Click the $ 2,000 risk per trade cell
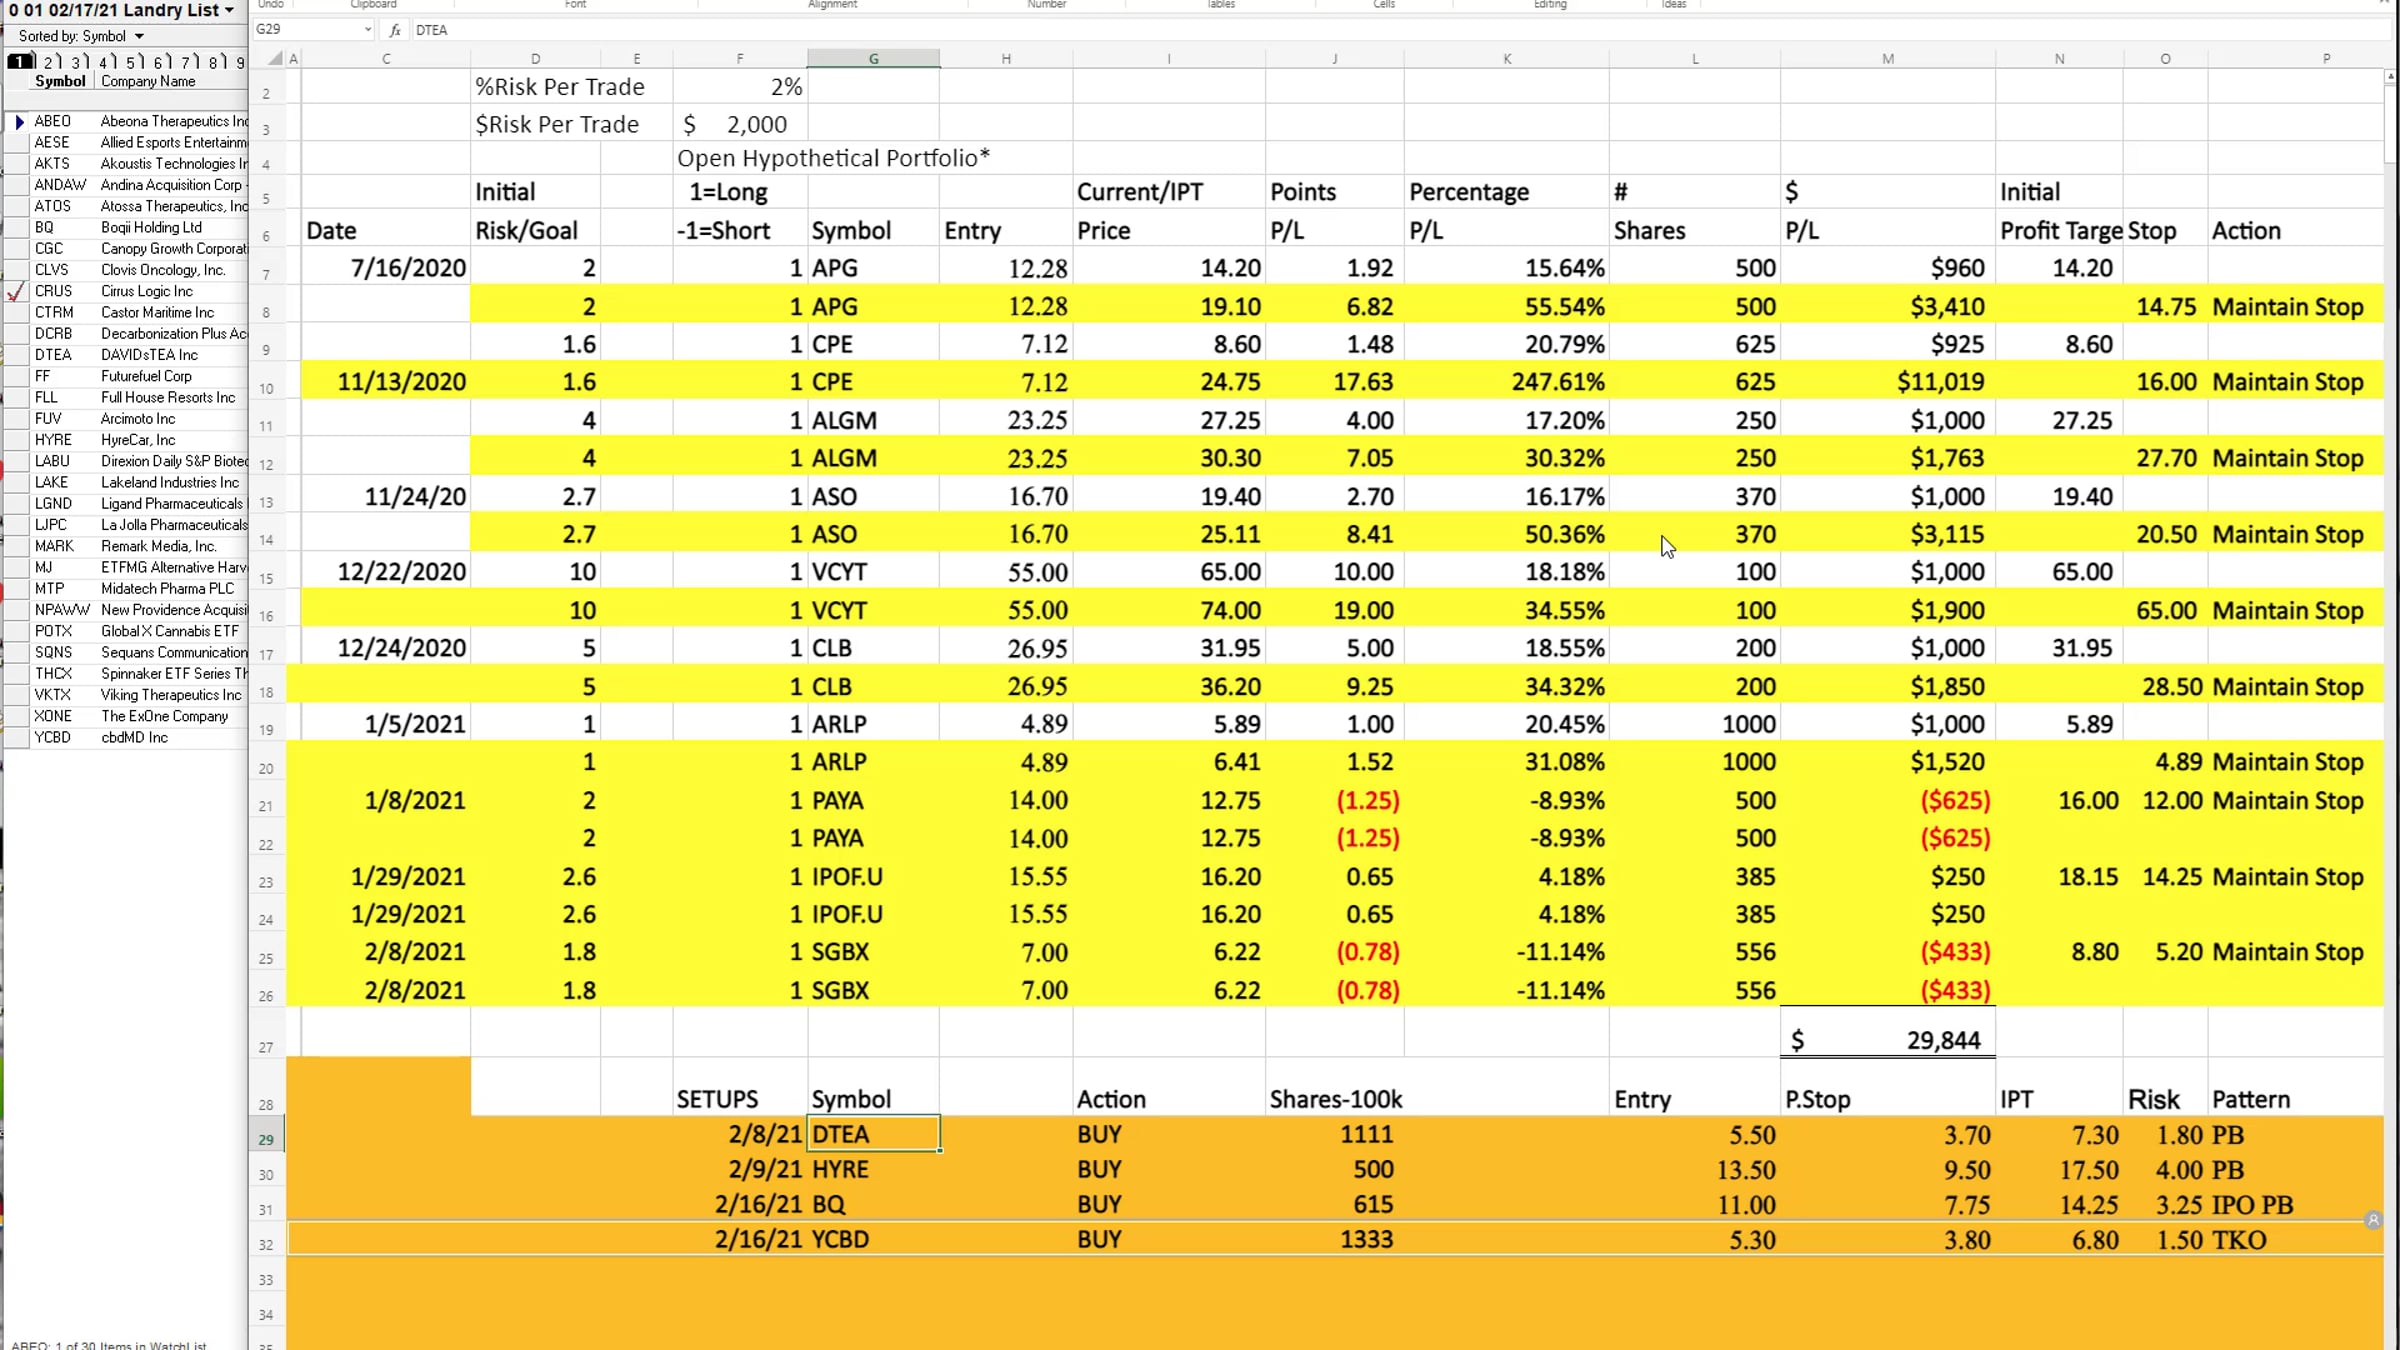2400x1350 pixels. click(740, 124)
